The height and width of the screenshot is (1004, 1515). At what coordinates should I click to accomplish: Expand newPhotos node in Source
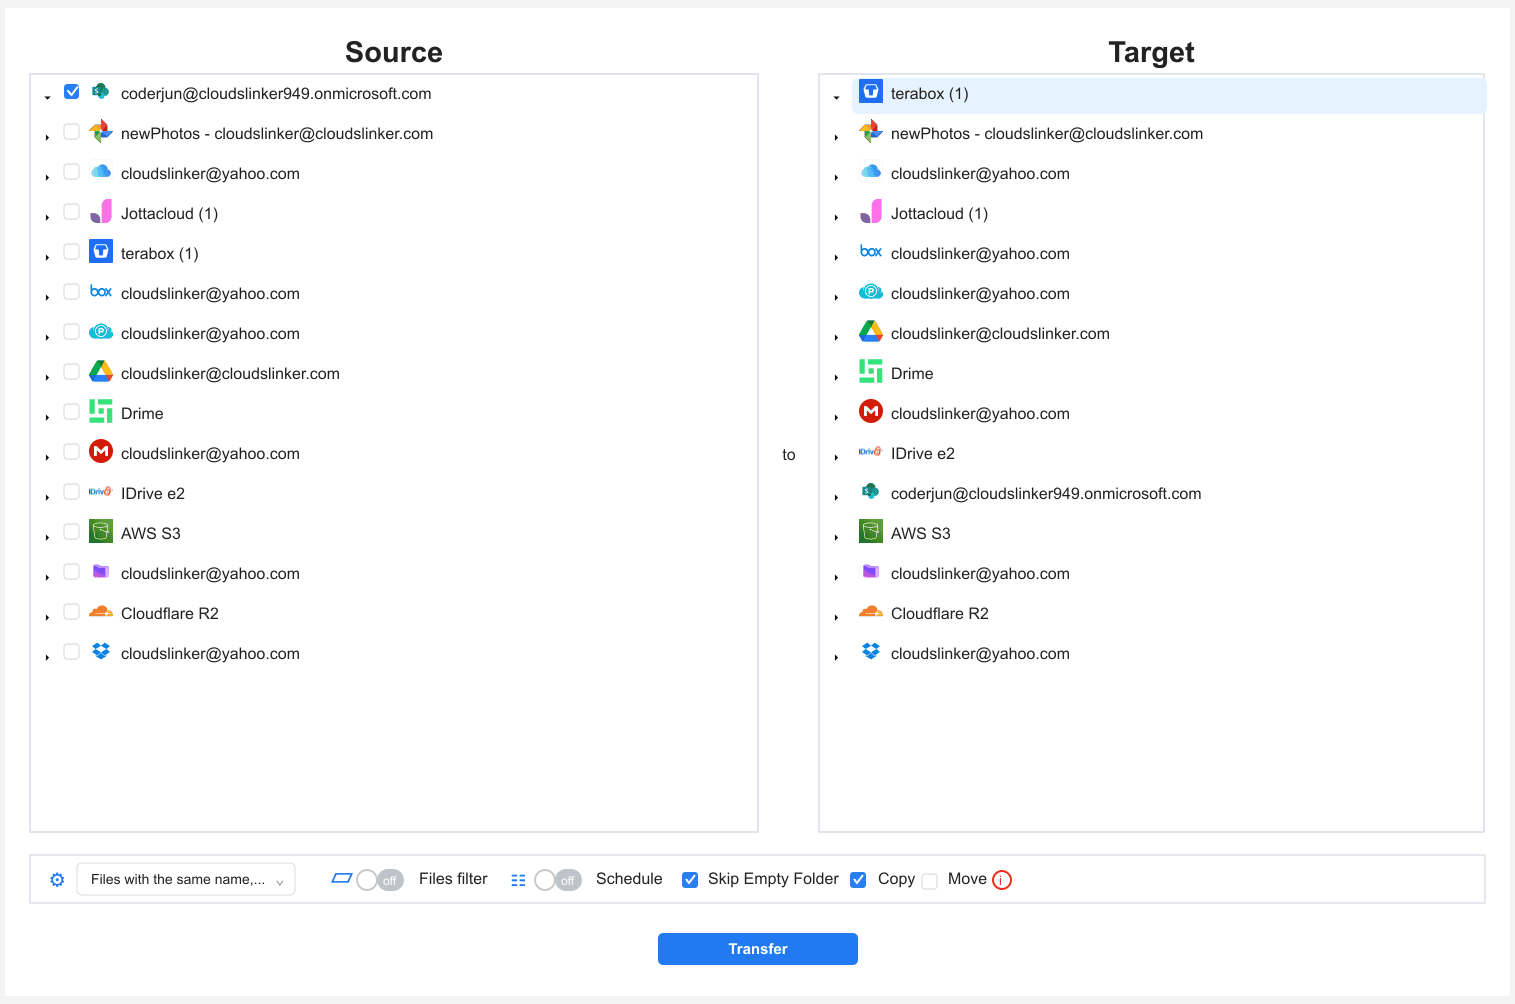pos(47,137)
